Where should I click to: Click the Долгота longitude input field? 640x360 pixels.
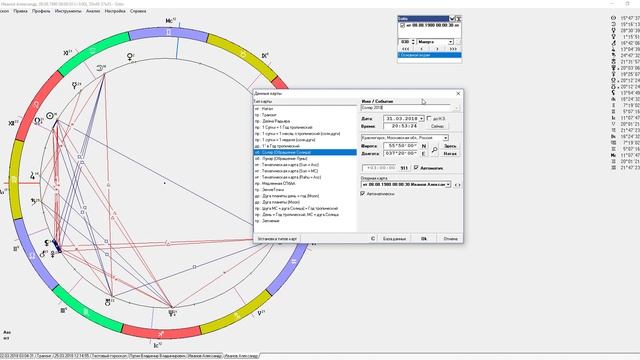click(401, 153)
